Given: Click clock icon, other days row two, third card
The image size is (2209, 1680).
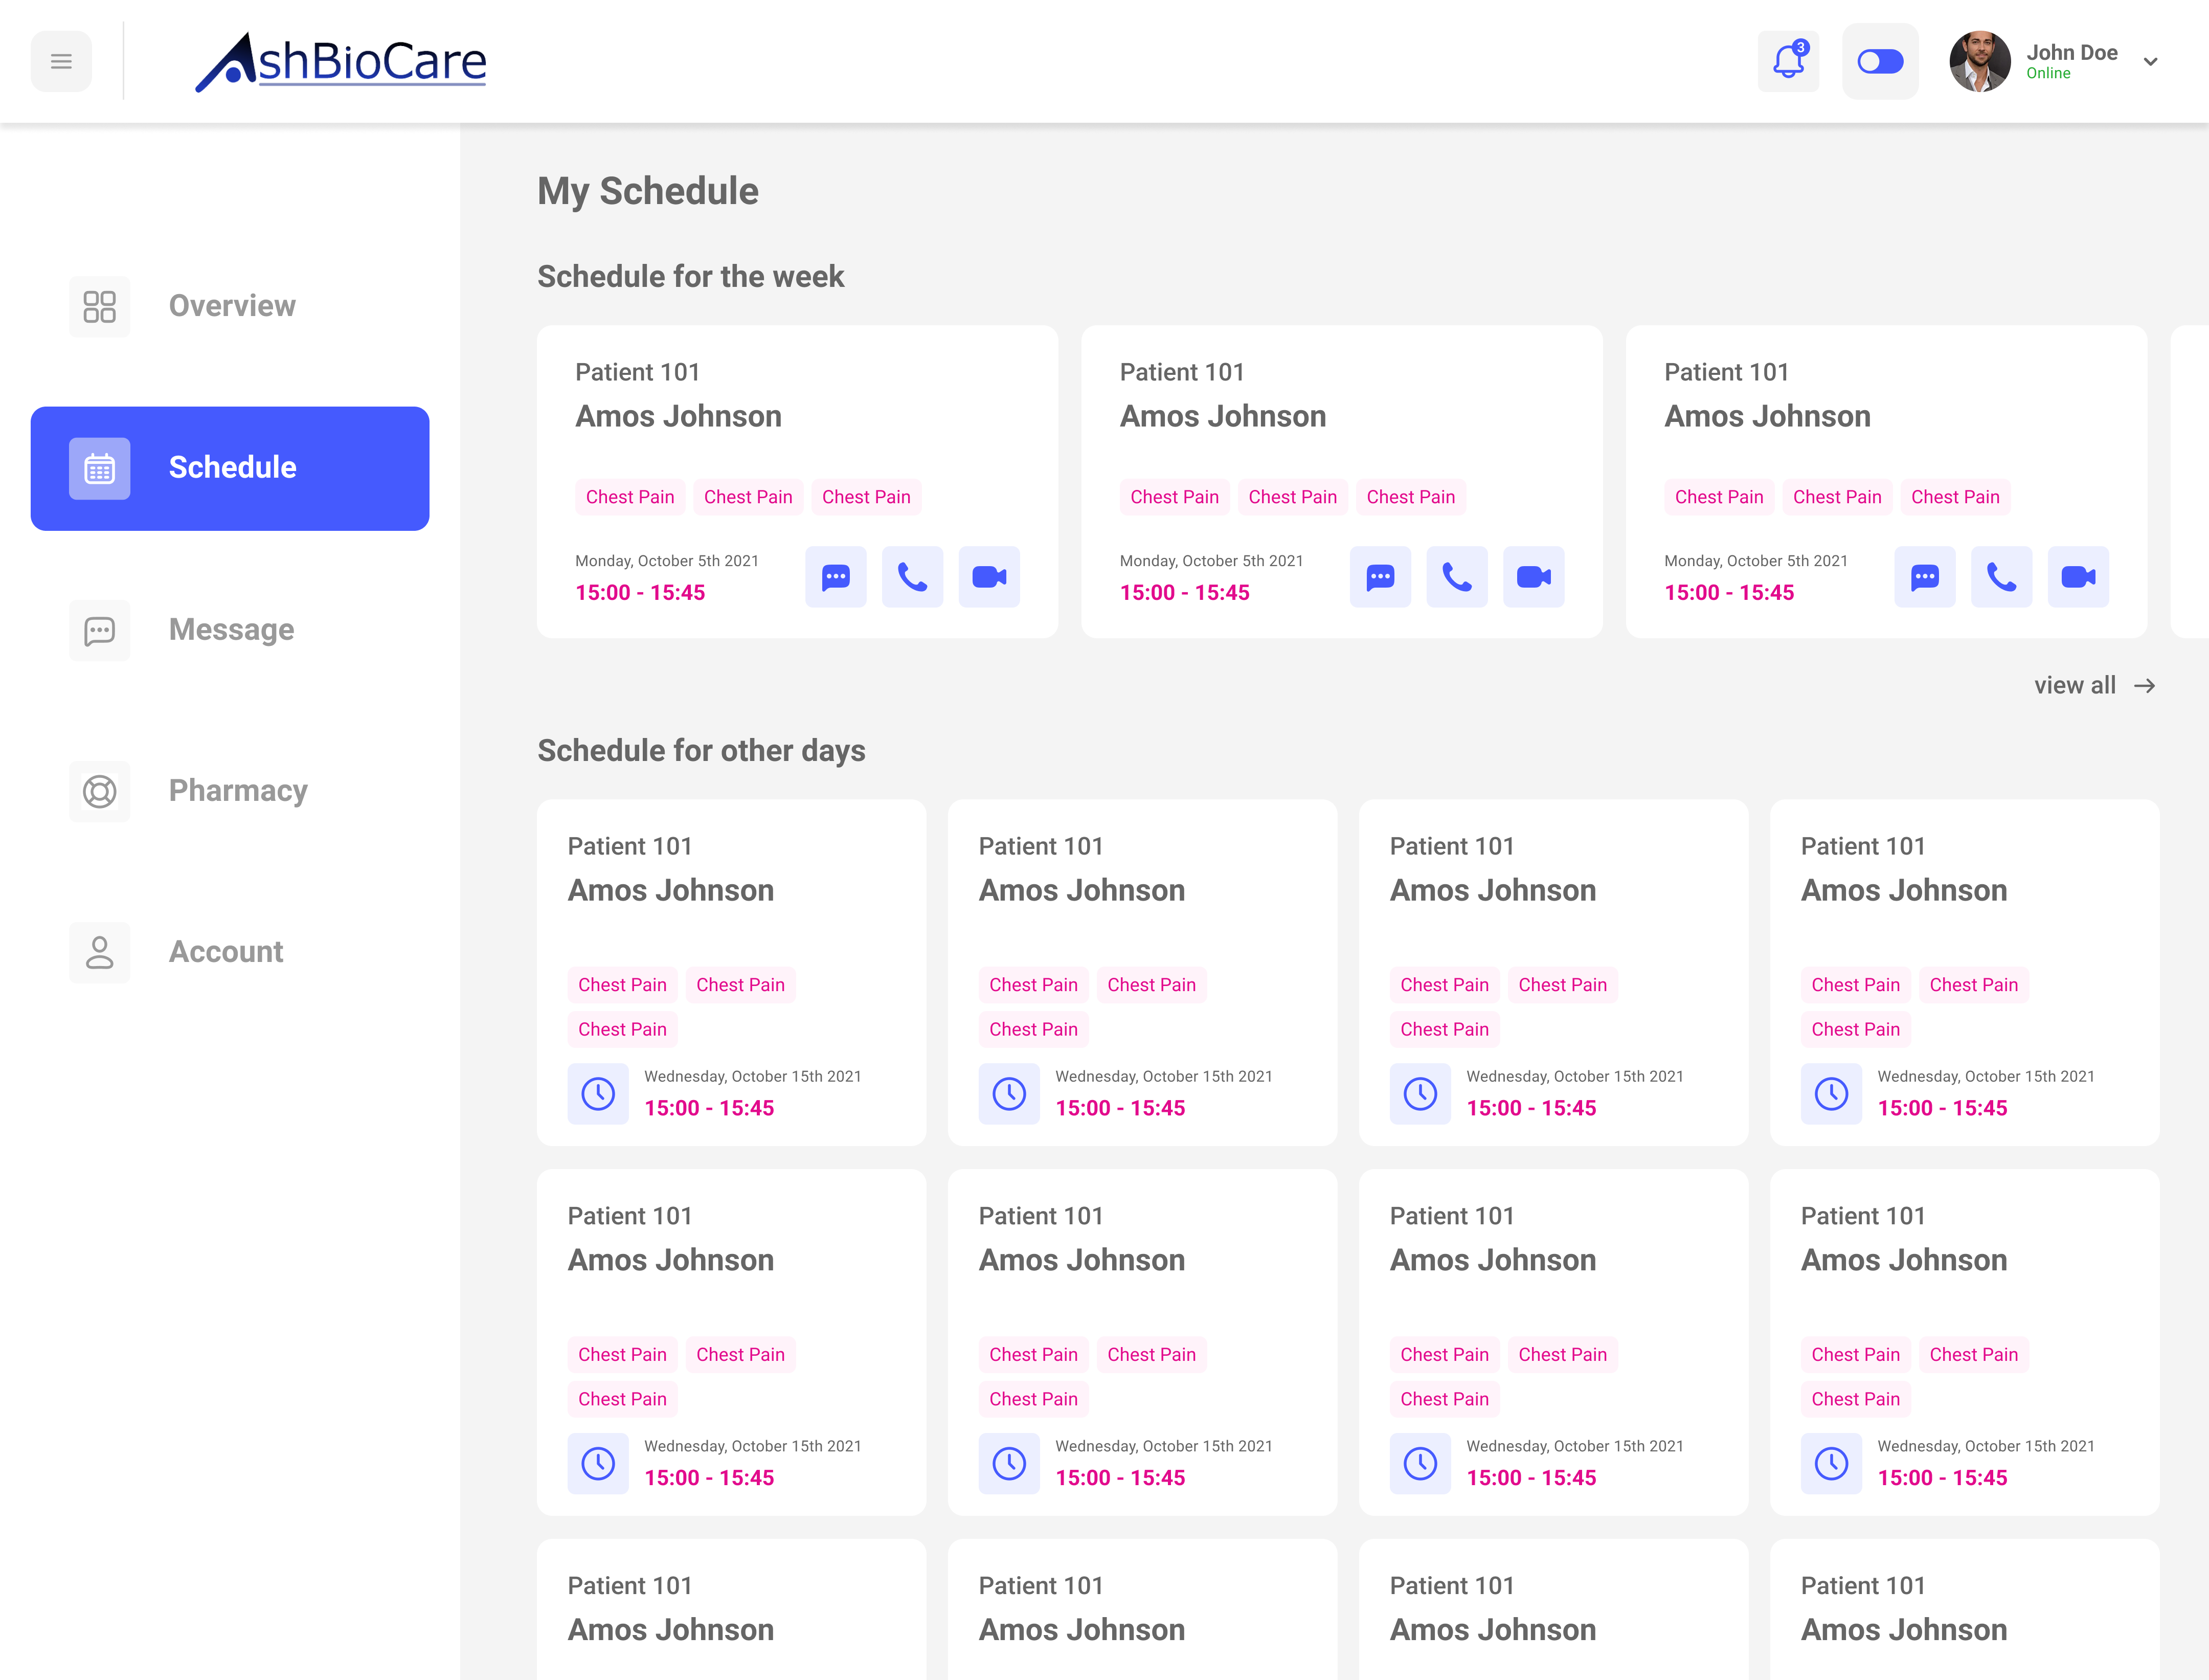Looking at the screenshot, I should (x=1420, y=1464).
